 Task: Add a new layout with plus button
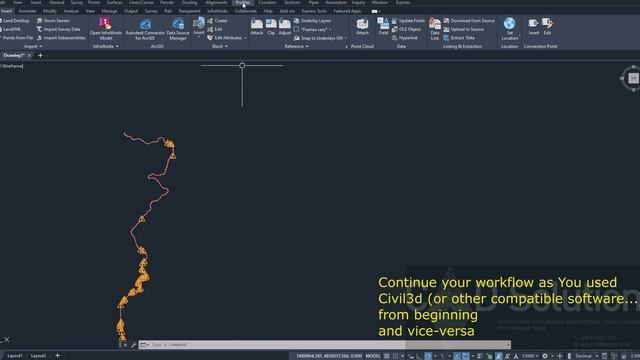point(57,356)
